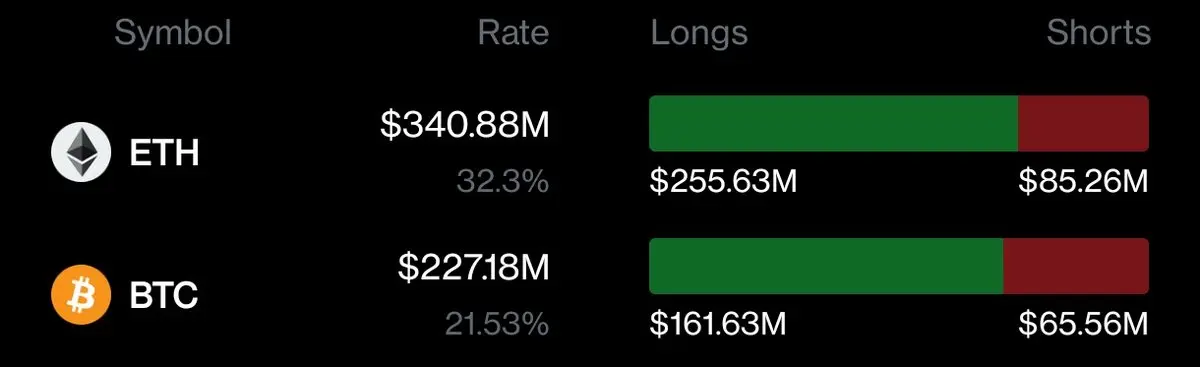Click the green longs segment of ETH bar

(x=834, y=123)
